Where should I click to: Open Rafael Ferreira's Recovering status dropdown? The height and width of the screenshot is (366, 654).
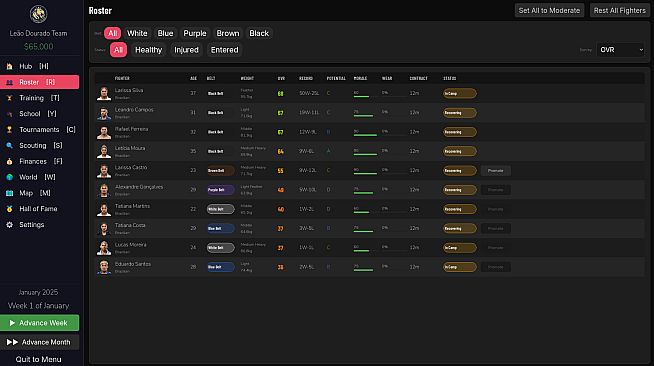(x=460, y=132)
